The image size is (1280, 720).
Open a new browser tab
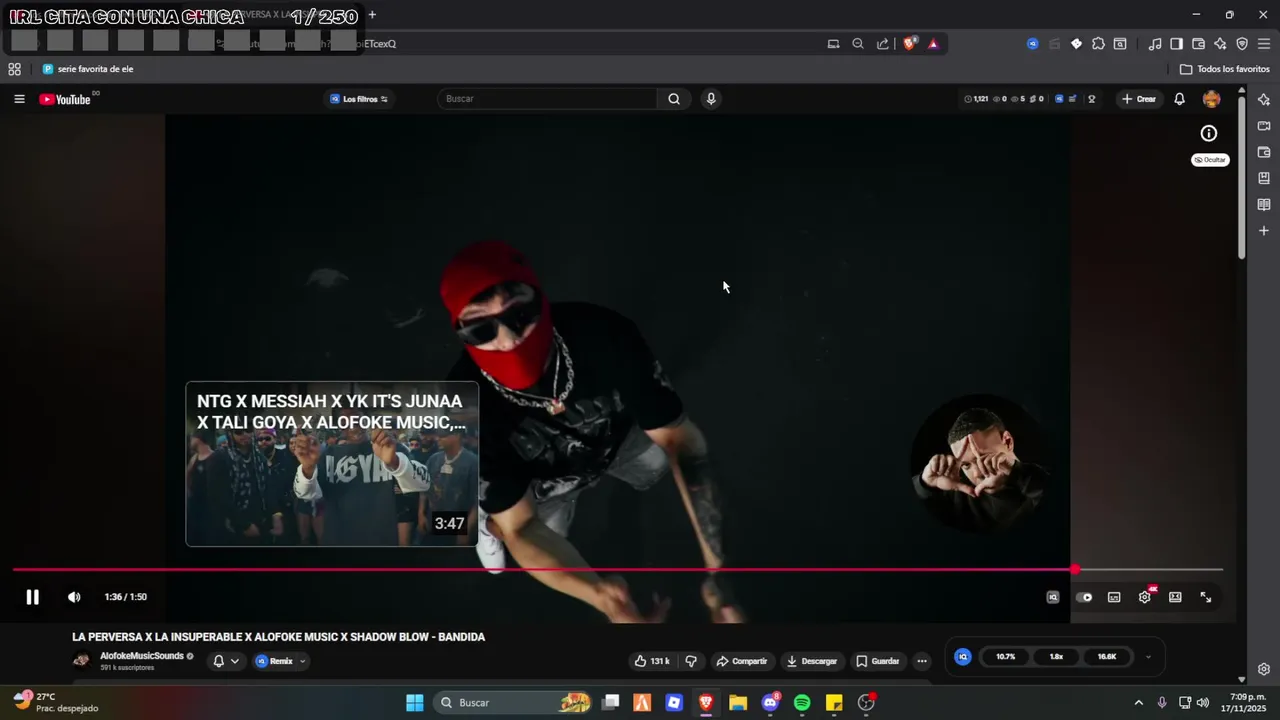pyautogui.click(x=372, y=15)
